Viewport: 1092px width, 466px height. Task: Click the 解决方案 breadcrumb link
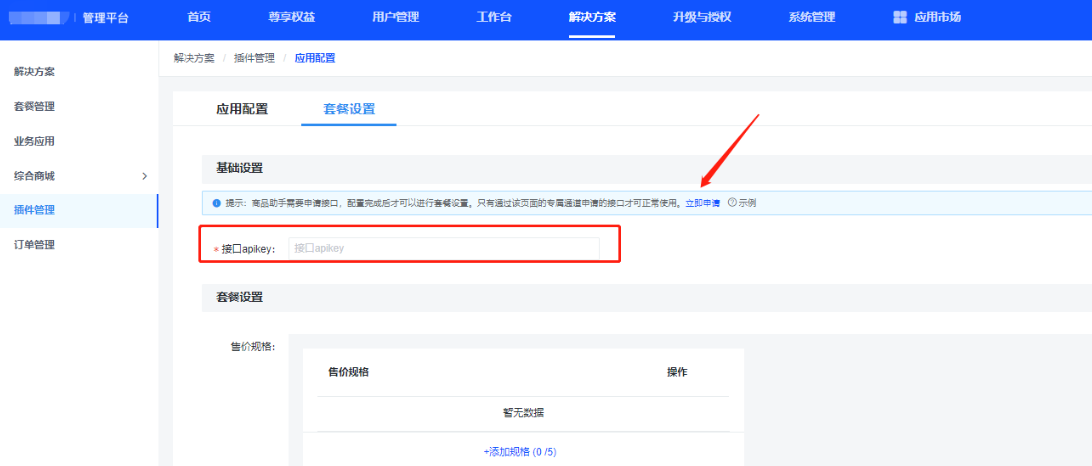point(194,59)
